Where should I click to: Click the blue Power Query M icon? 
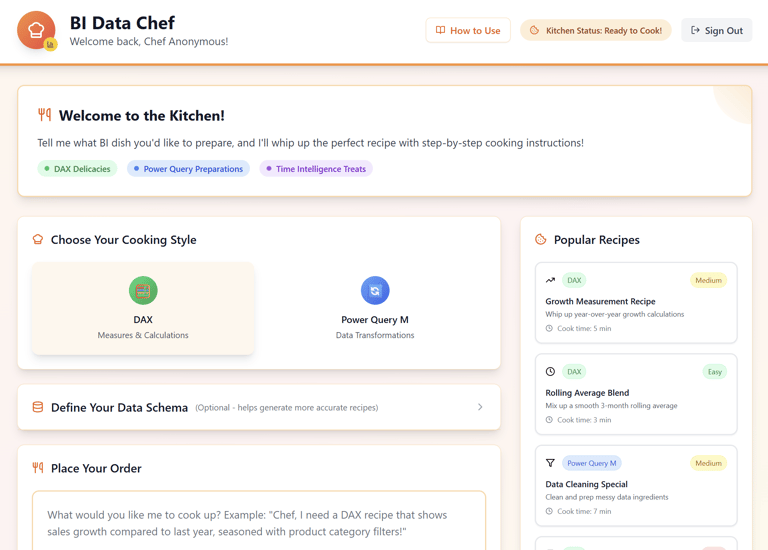coord(375,290)
